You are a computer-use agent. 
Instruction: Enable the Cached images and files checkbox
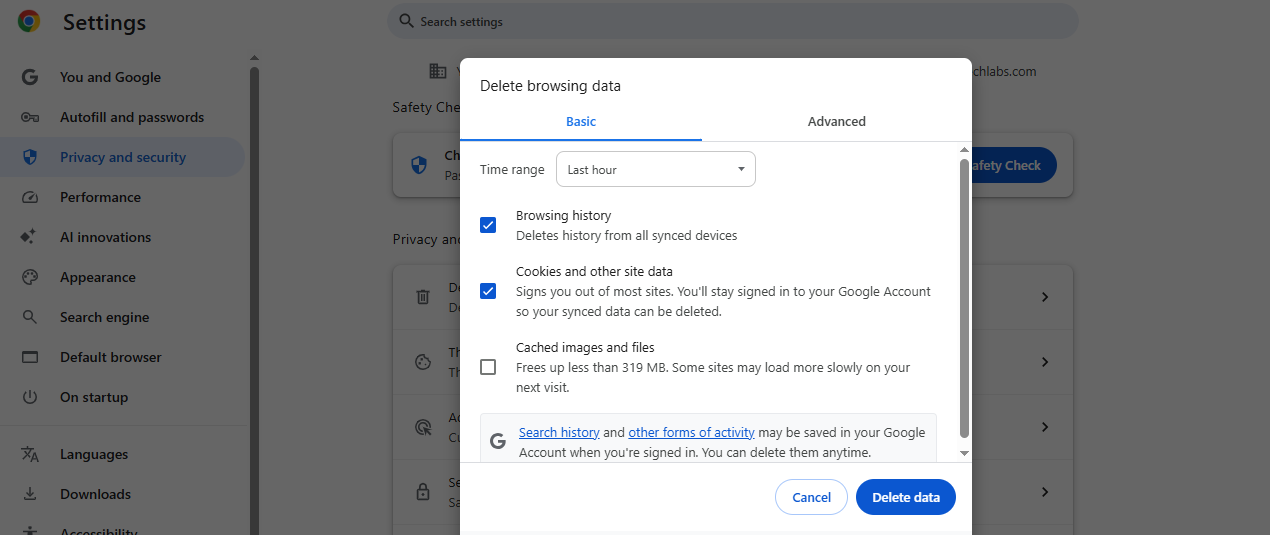tap(488, 367)
